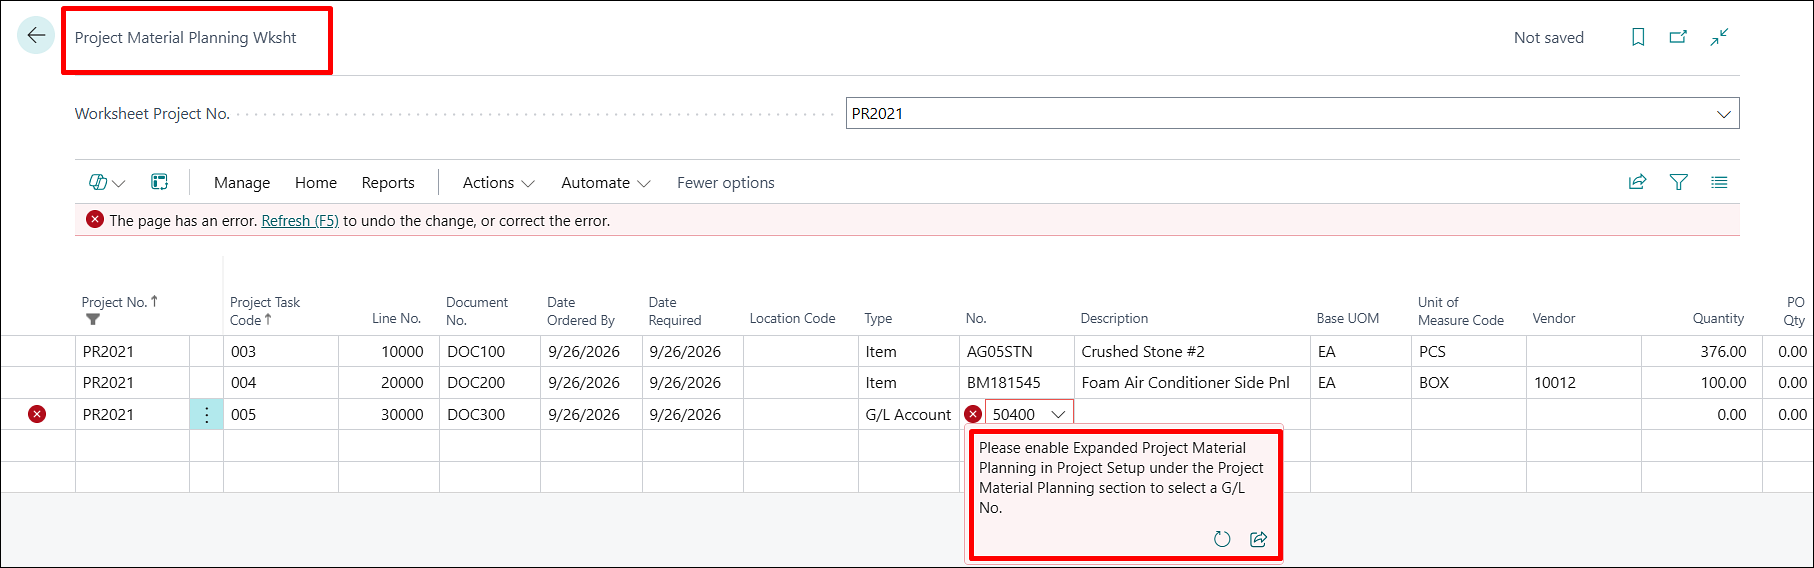
Task: Click Fewer options button
Action: coord(726,182)
